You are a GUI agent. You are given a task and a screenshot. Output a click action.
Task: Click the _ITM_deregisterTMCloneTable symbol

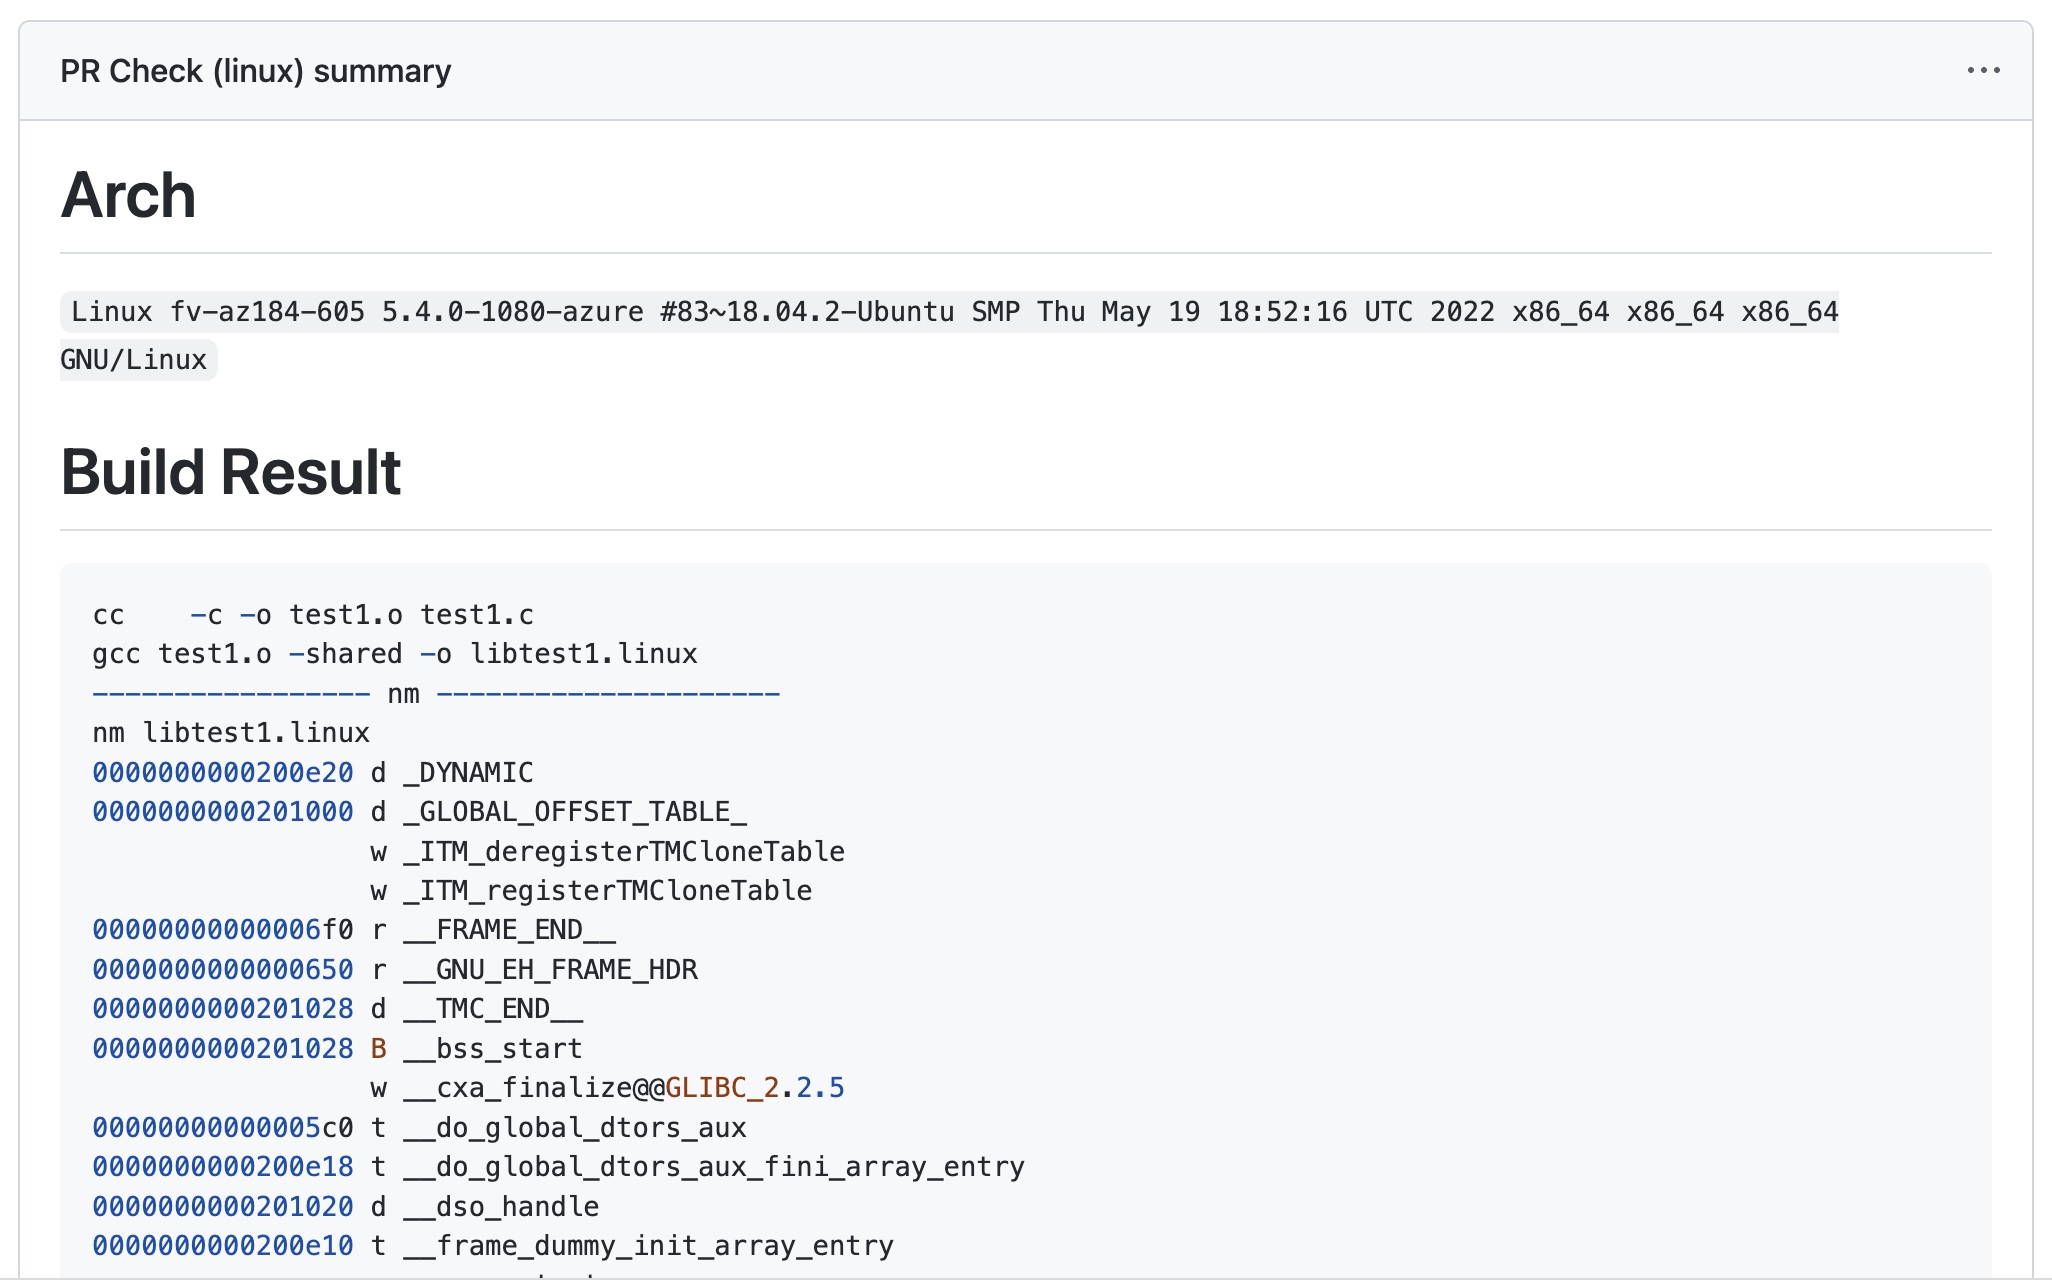[623, 852]
